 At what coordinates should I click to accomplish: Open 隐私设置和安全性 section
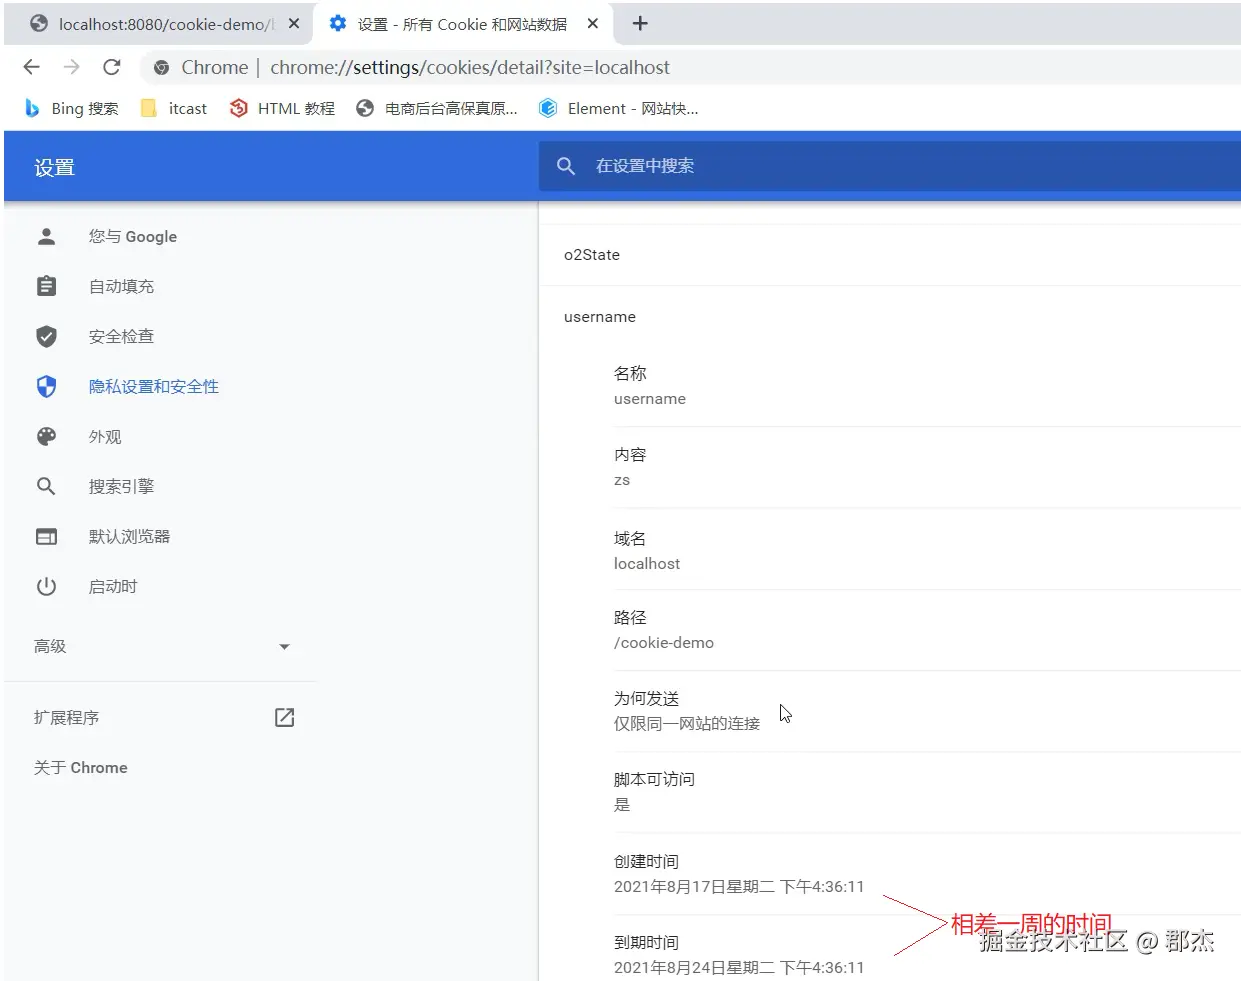154,386
